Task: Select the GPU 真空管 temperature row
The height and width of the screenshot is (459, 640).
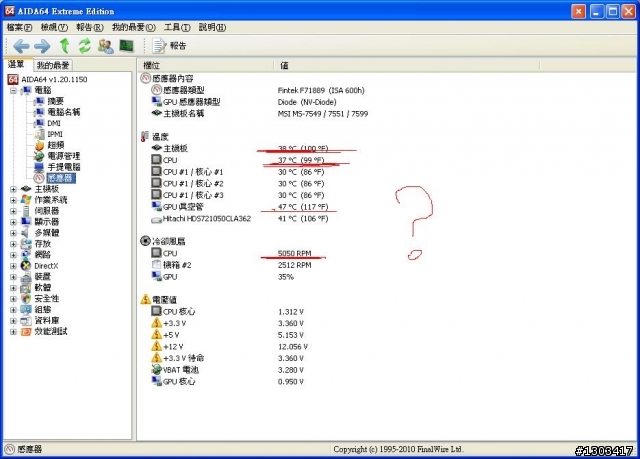Action: click(x=240, y=207)
